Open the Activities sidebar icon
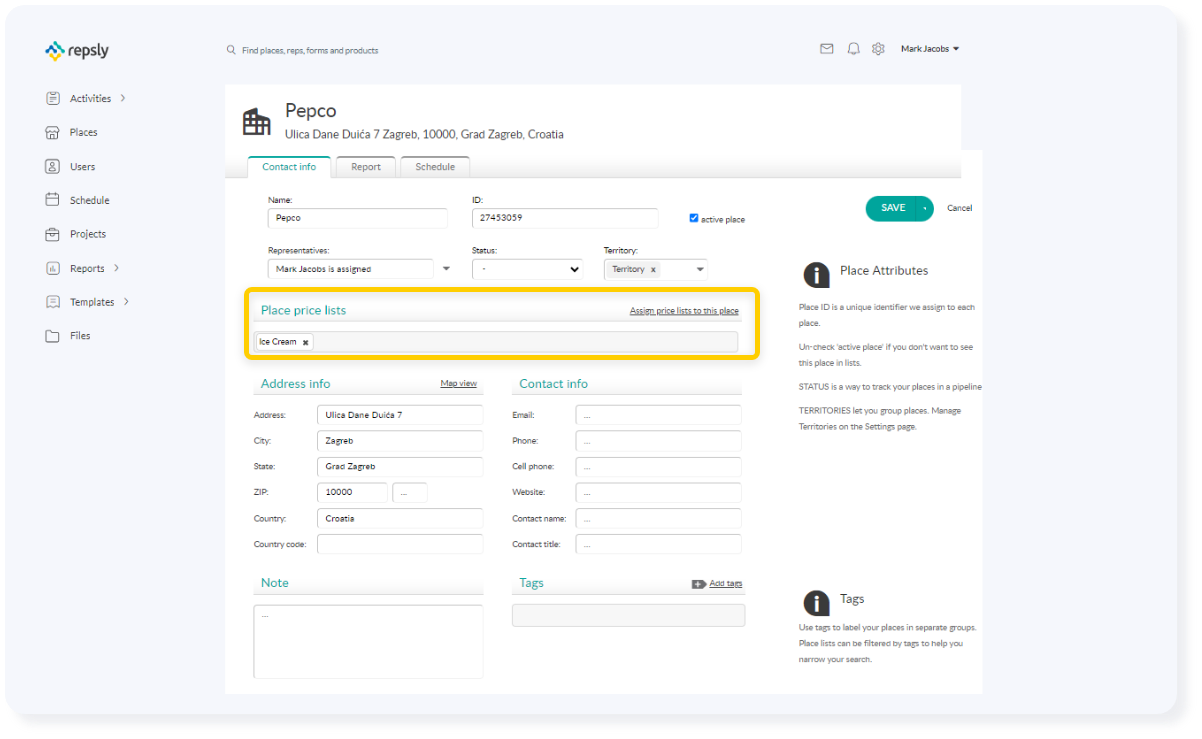The height and width of the screenshot is (739, 1202). point(53,98)
